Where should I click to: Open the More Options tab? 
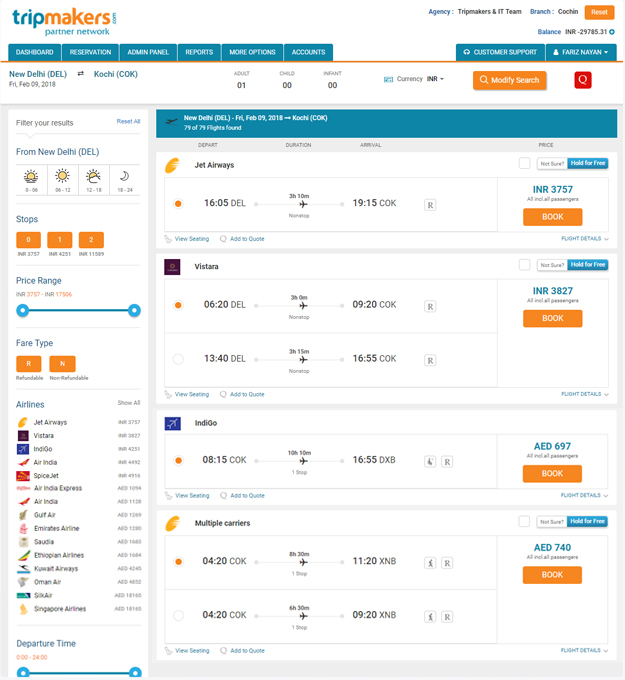(252, 52)
